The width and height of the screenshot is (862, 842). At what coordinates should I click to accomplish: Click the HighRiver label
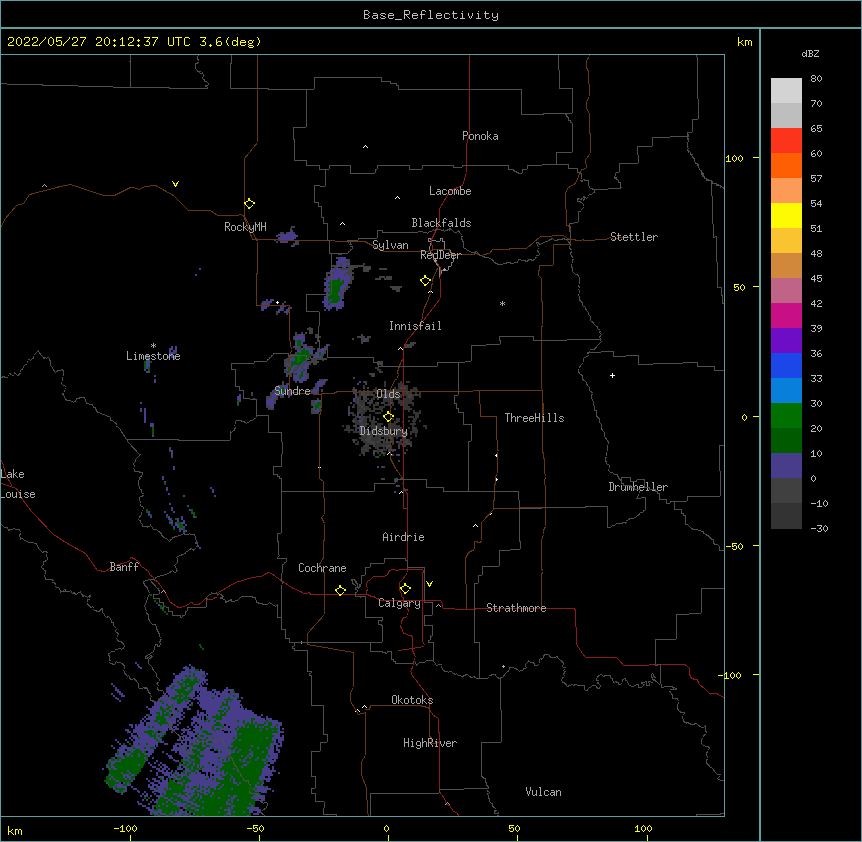[x=430, y=743]
